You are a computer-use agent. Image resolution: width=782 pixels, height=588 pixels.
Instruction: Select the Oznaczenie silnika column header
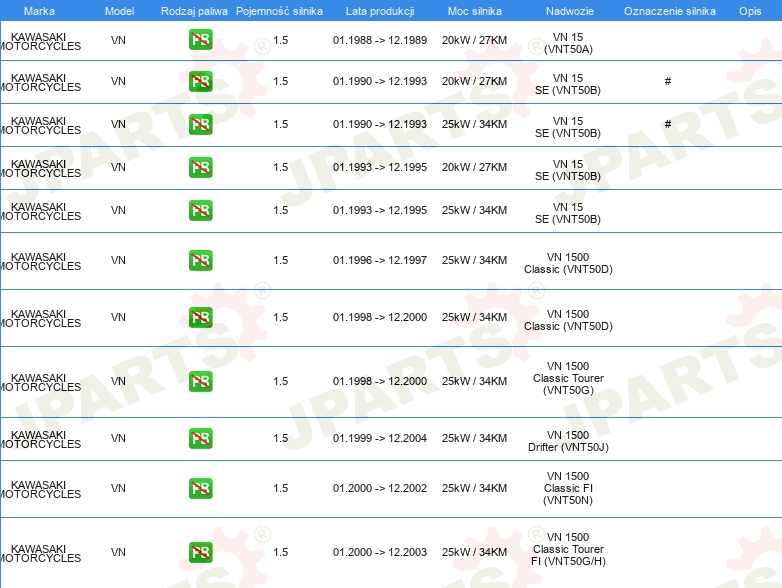670,11
